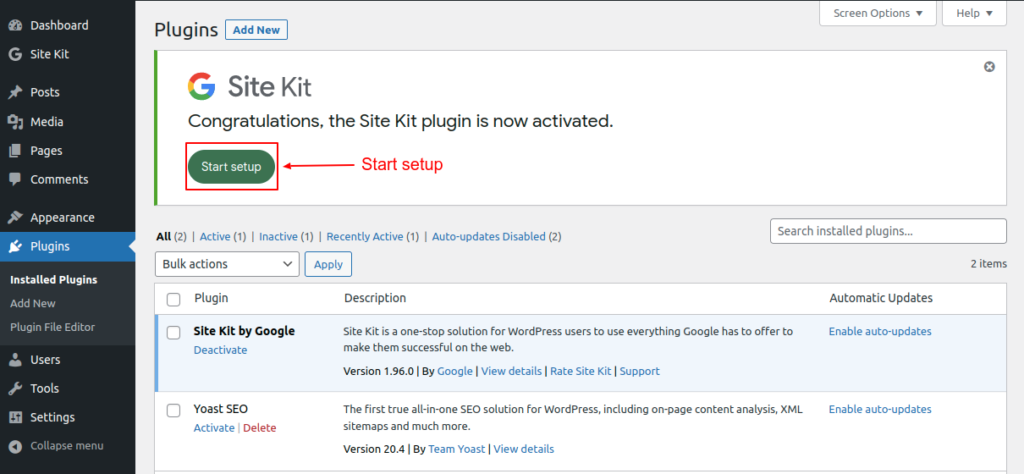Check the select-all plugins checkbox in header
The width and height of the screenshot is (1024, 474).
coord(174,299)
